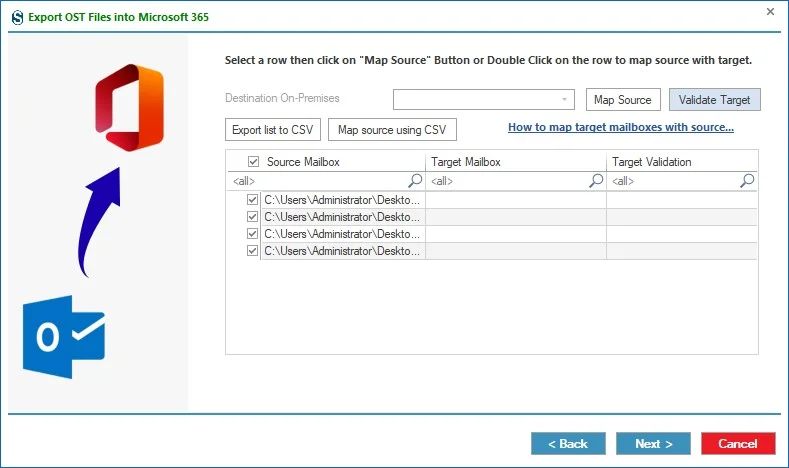Click the Validate Target button
This screenshot has height=468, width=789.
tap(715, 100)
